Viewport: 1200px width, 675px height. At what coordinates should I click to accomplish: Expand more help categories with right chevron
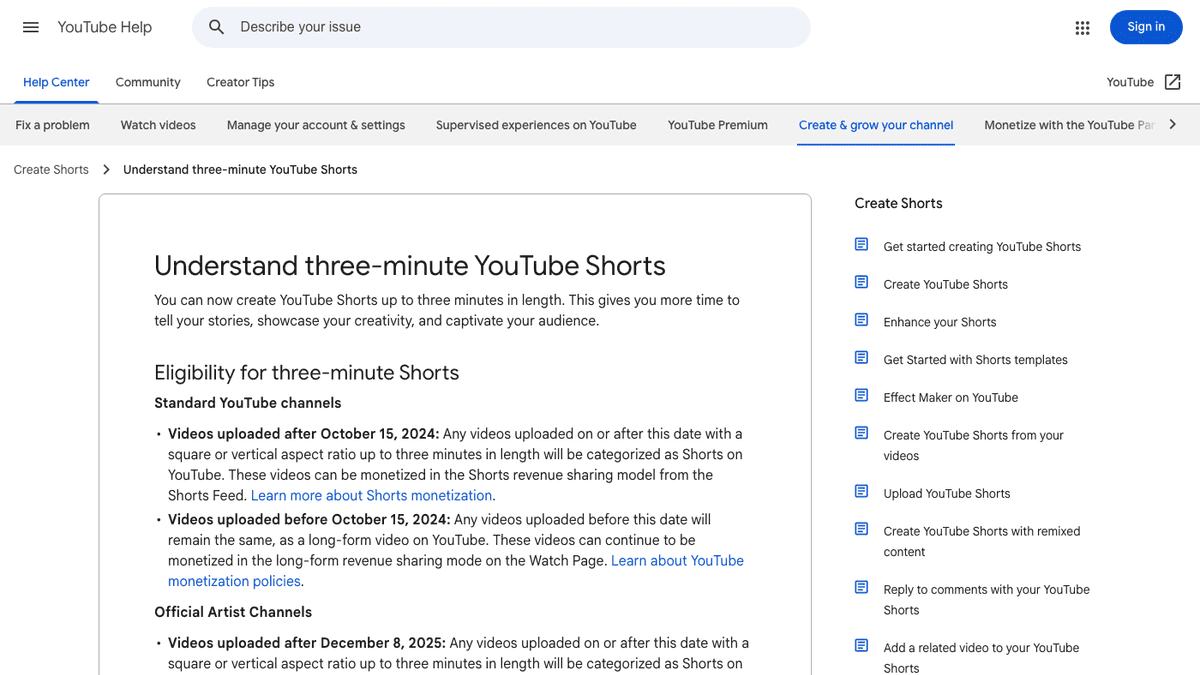pyautogui.click(x=1173, y=125)
